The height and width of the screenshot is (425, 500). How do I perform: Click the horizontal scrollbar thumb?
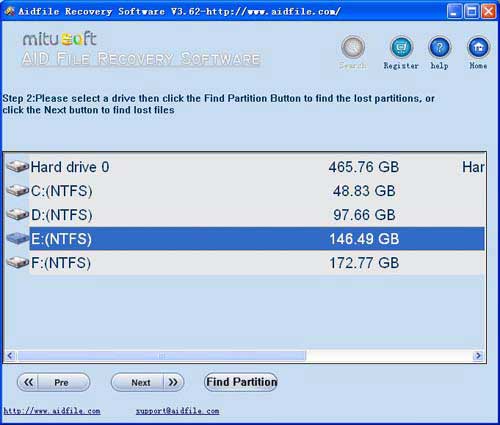(x=162, y=356)
